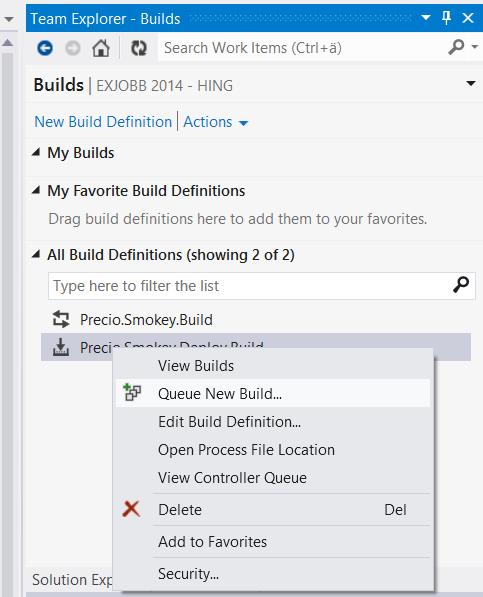Switch to the Solution Explorer tab

pyautogui.click(x=72, y=580)
